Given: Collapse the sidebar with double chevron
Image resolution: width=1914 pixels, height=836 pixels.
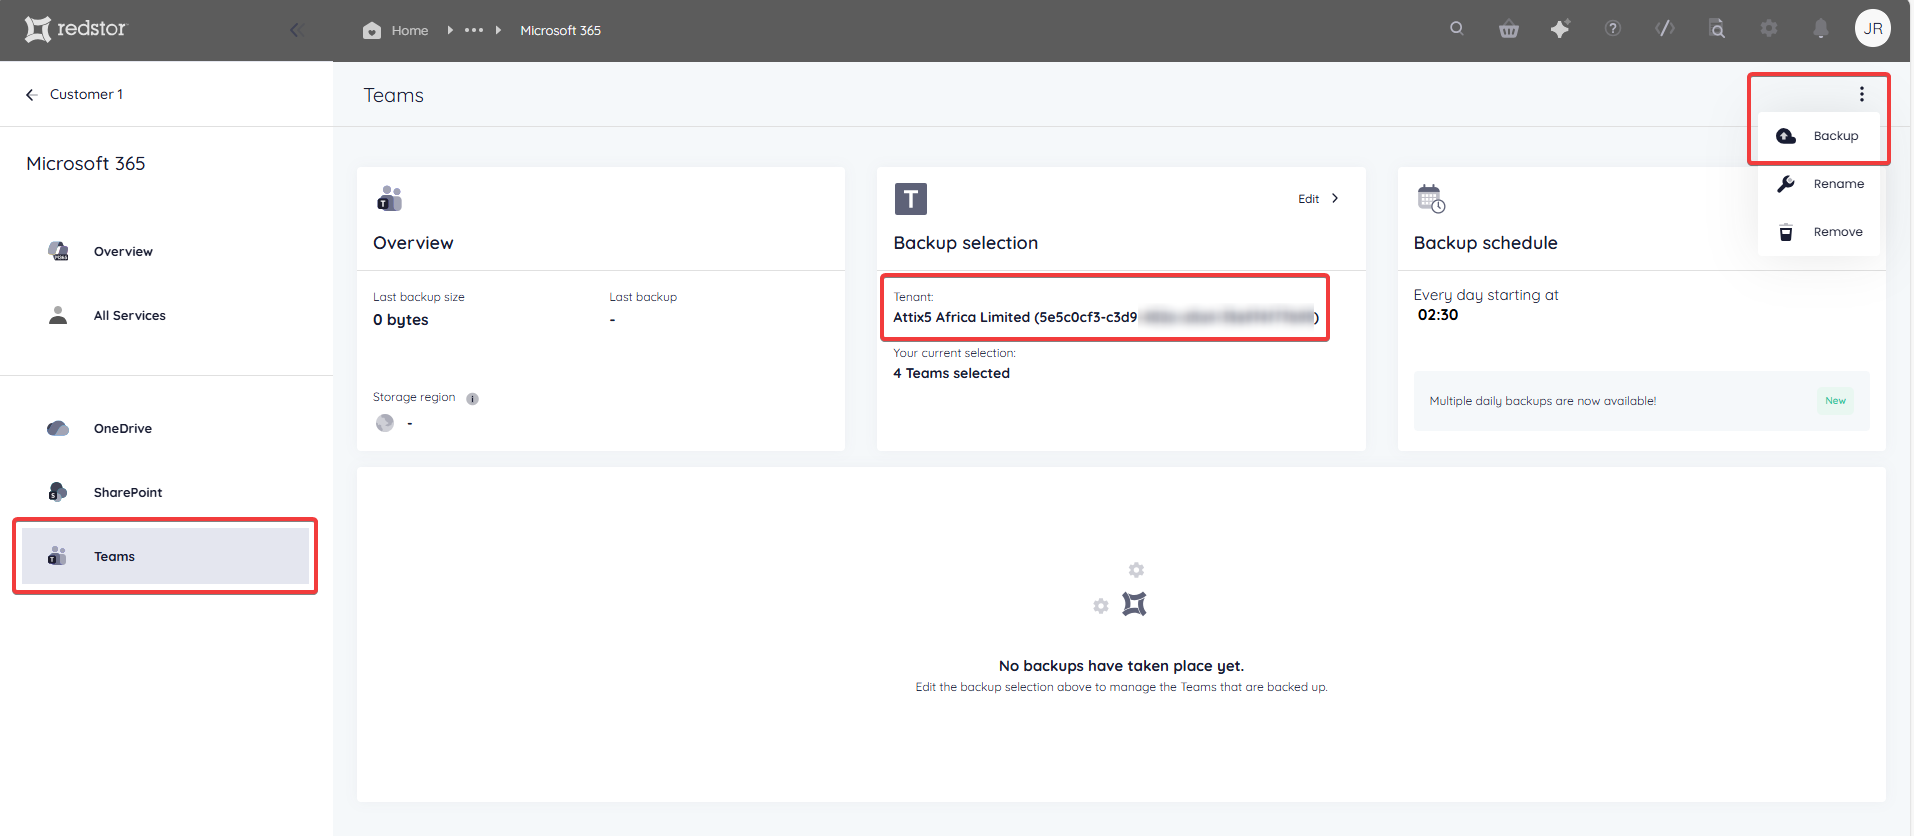Looking at the screenshot, I should [x=296, y=30].
